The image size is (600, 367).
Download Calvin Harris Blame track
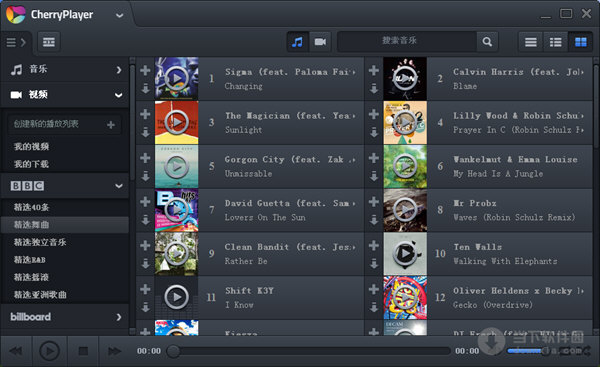[x=374, y=89]
